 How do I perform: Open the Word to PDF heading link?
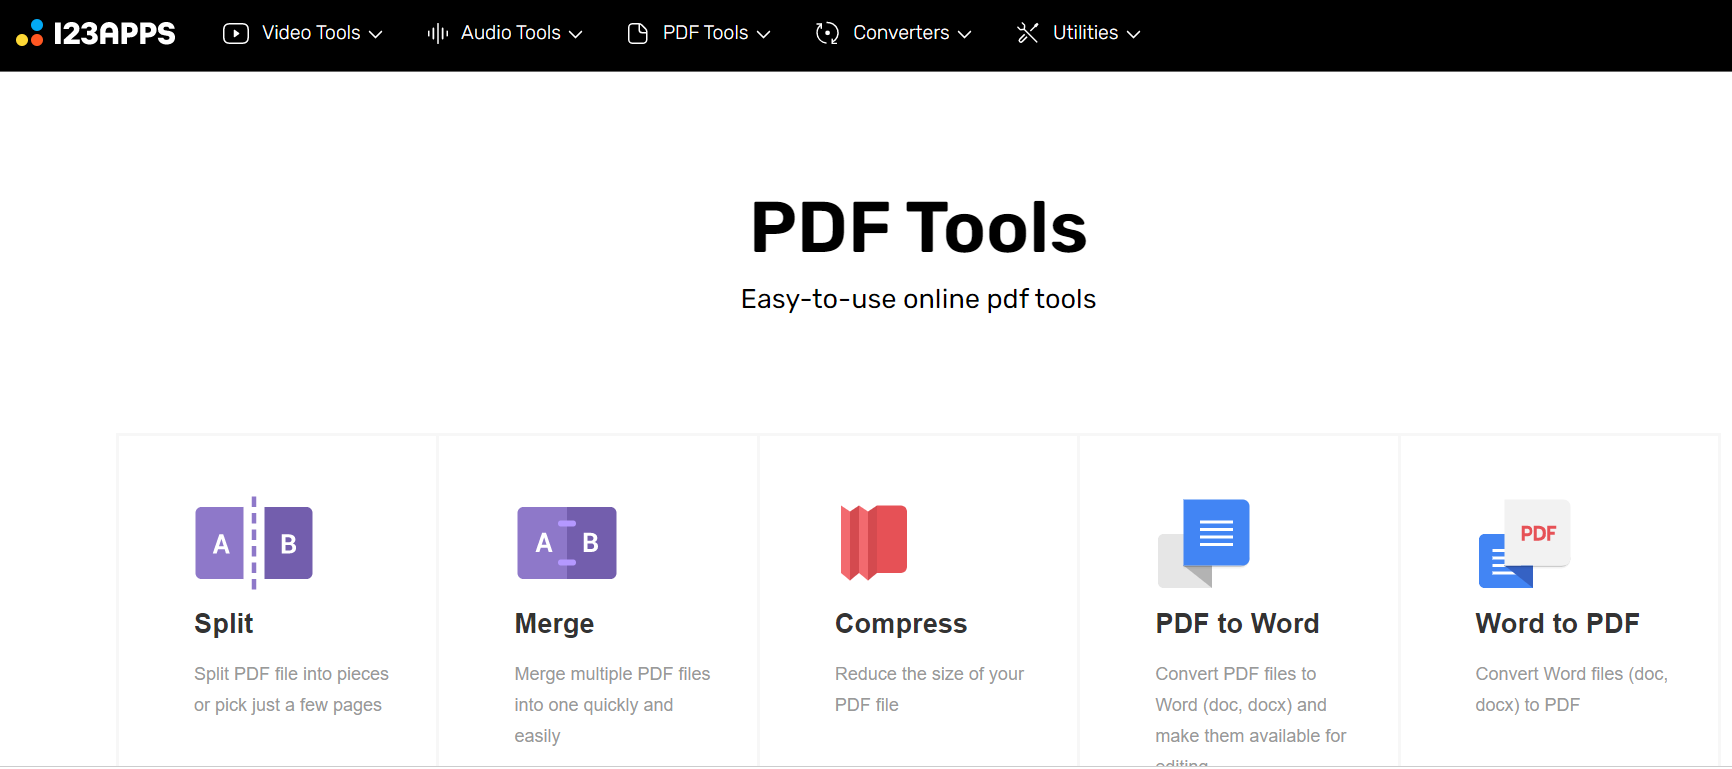tap(1557, 624)
